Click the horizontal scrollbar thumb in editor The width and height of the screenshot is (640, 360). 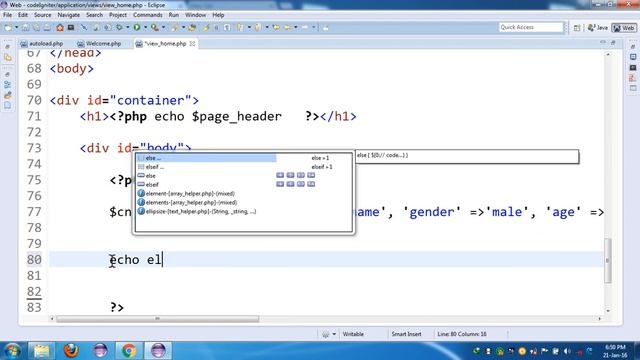coord(158,319)
